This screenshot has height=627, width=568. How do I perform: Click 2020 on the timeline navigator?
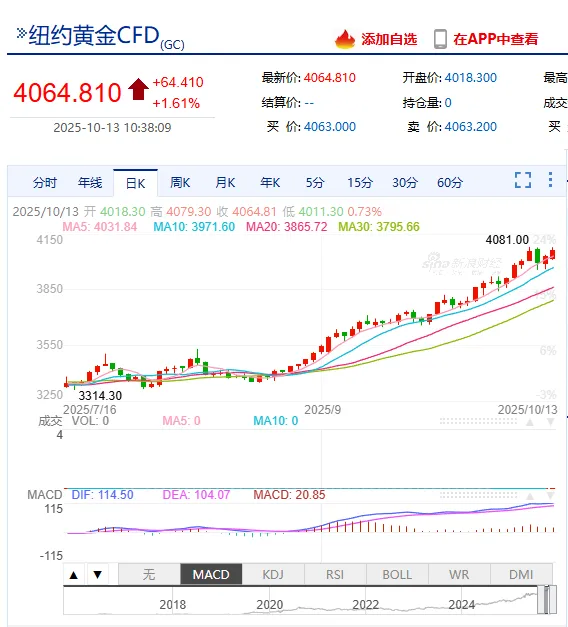(270, 605)
